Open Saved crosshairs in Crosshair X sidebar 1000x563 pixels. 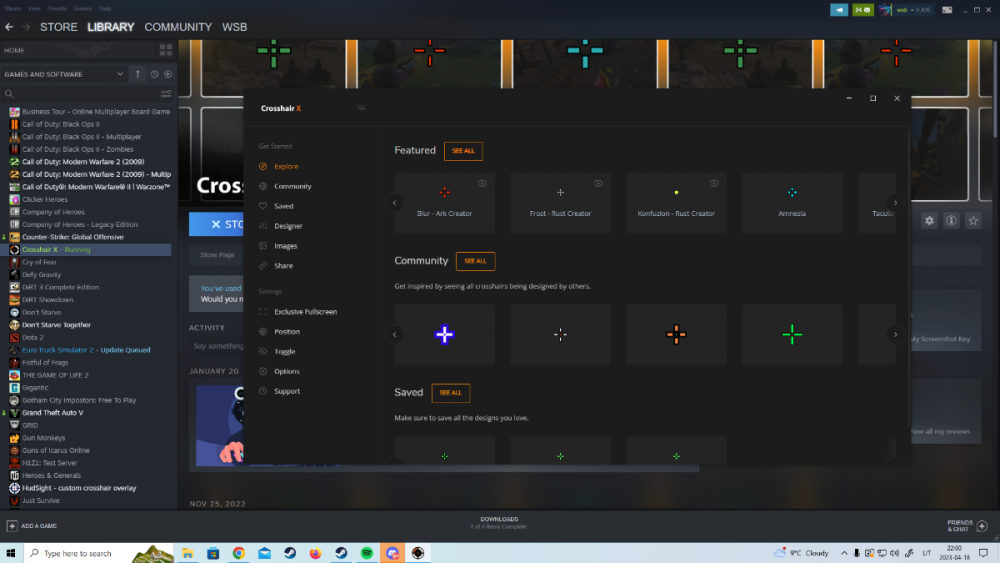pyautogui.click(x=283, y=206)
